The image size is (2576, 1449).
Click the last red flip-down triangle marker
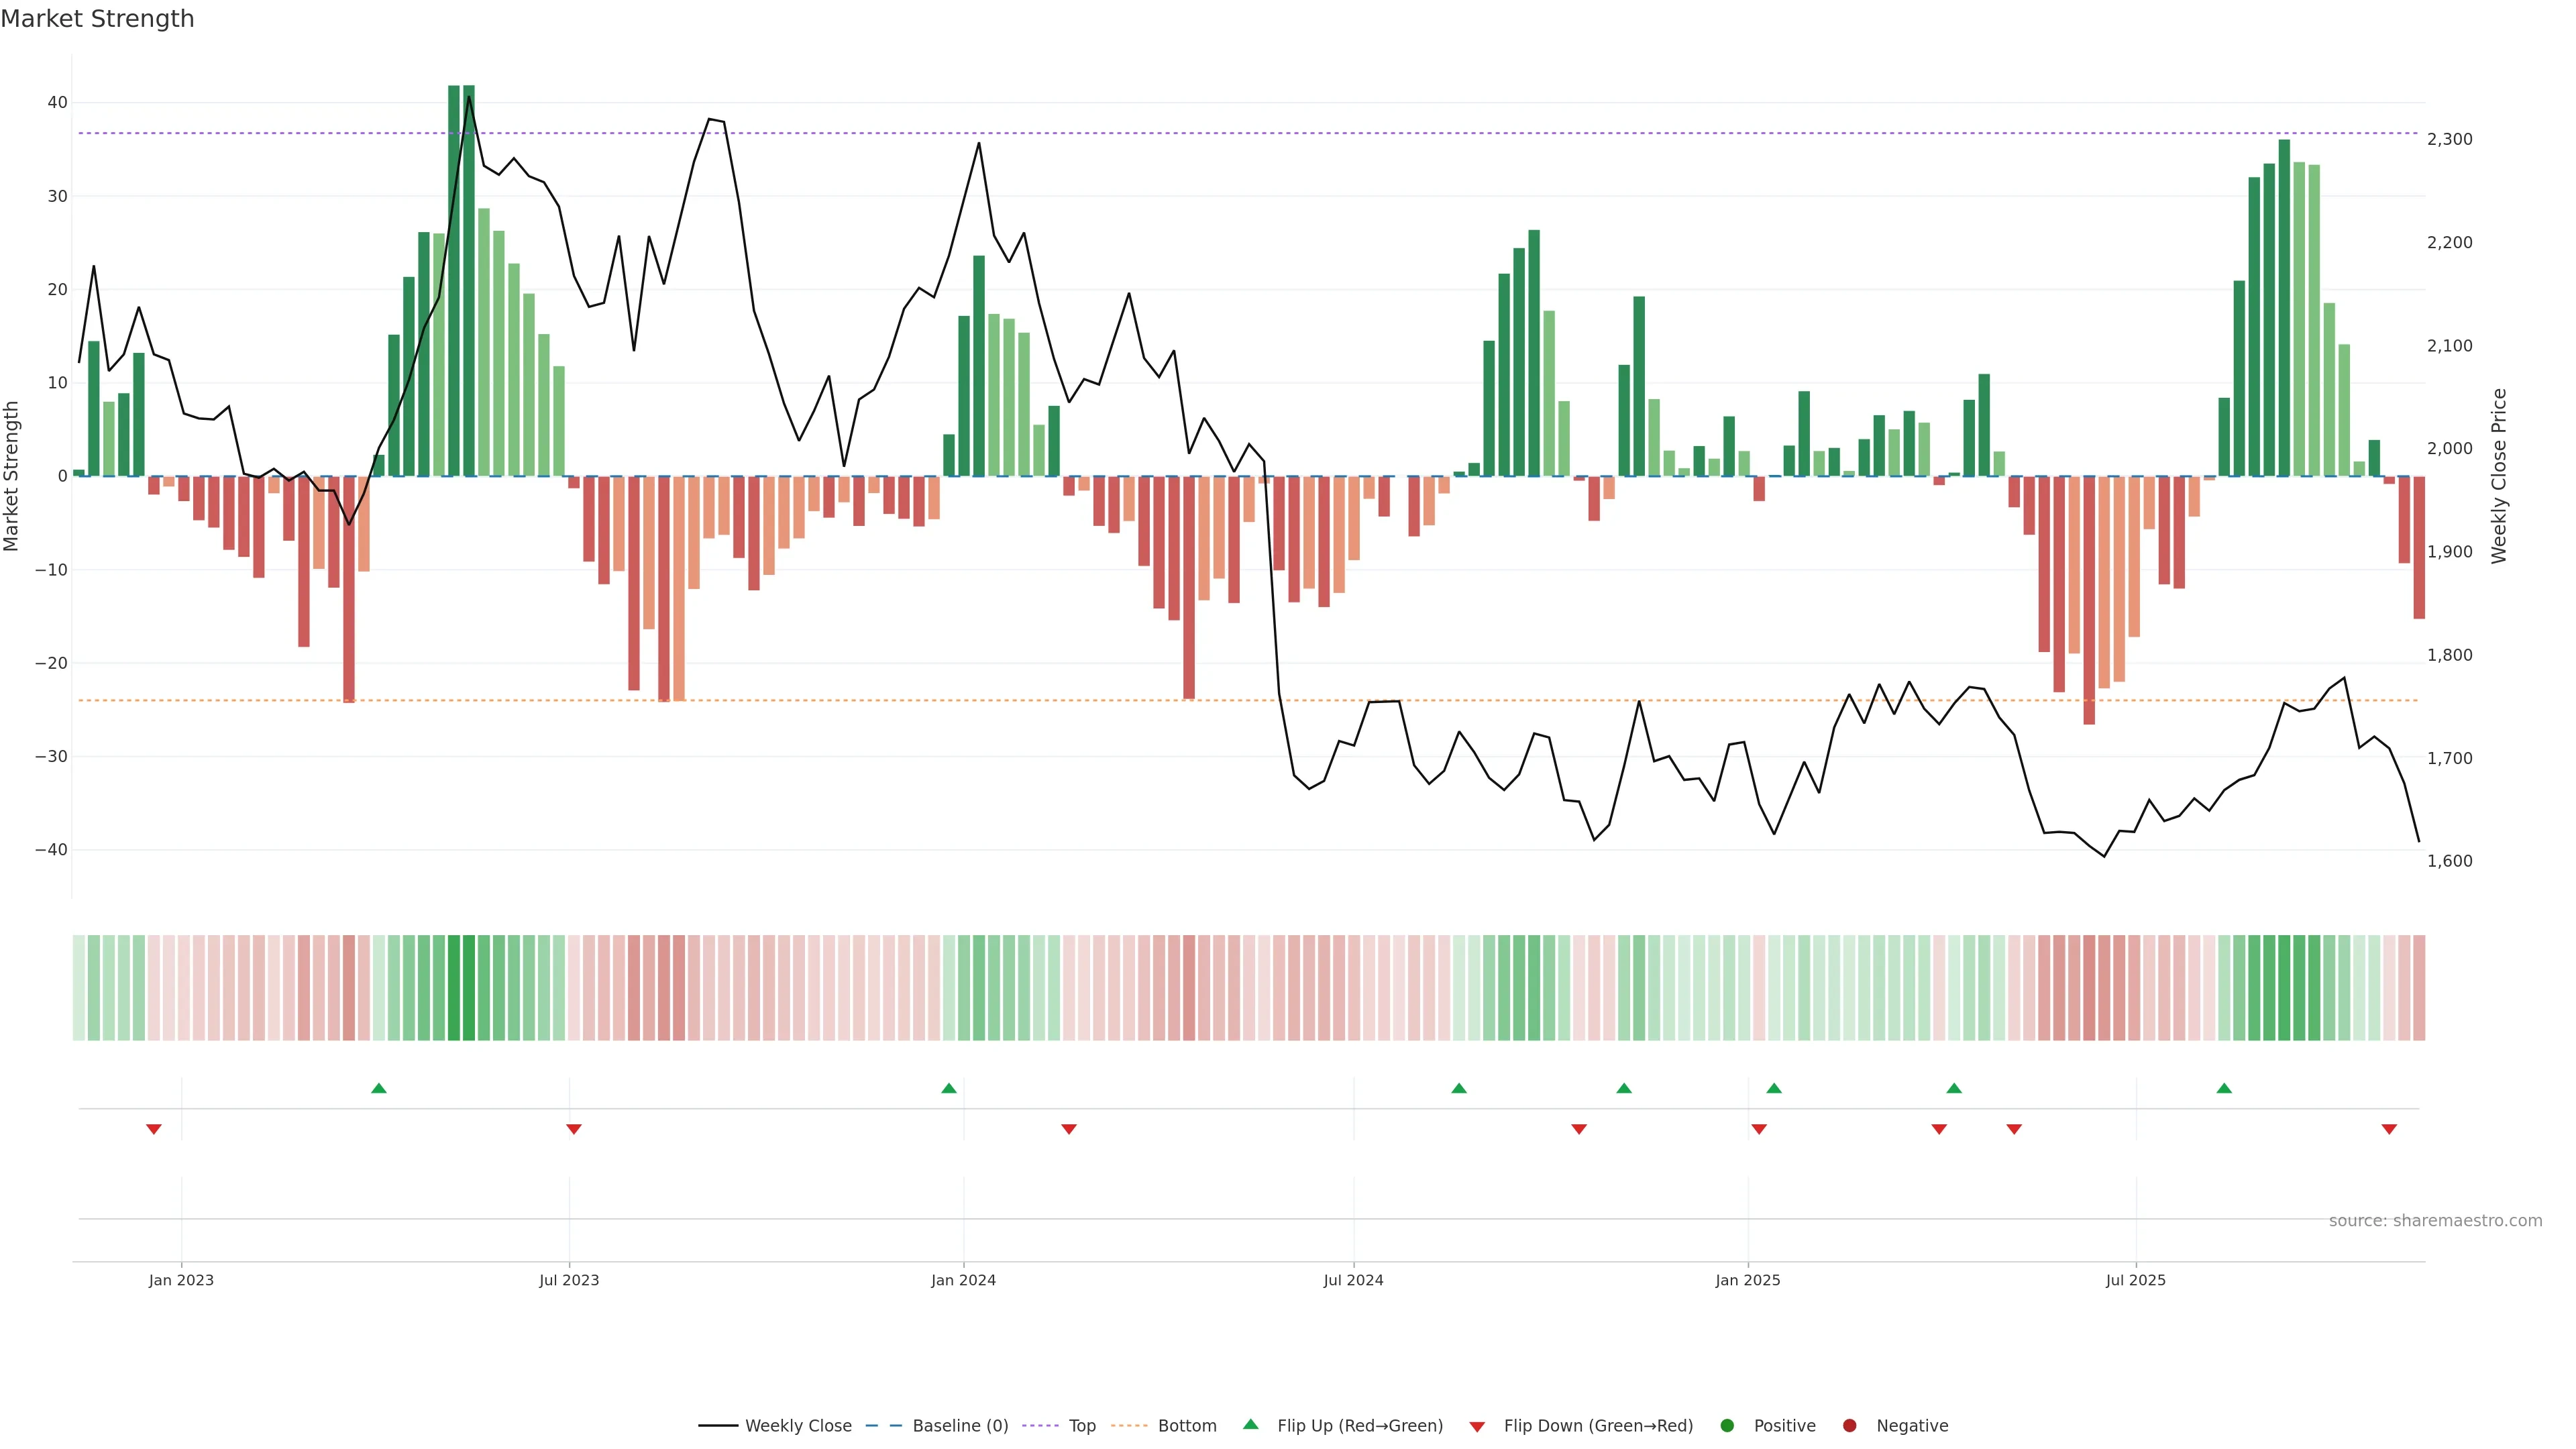point(2389,1129)
